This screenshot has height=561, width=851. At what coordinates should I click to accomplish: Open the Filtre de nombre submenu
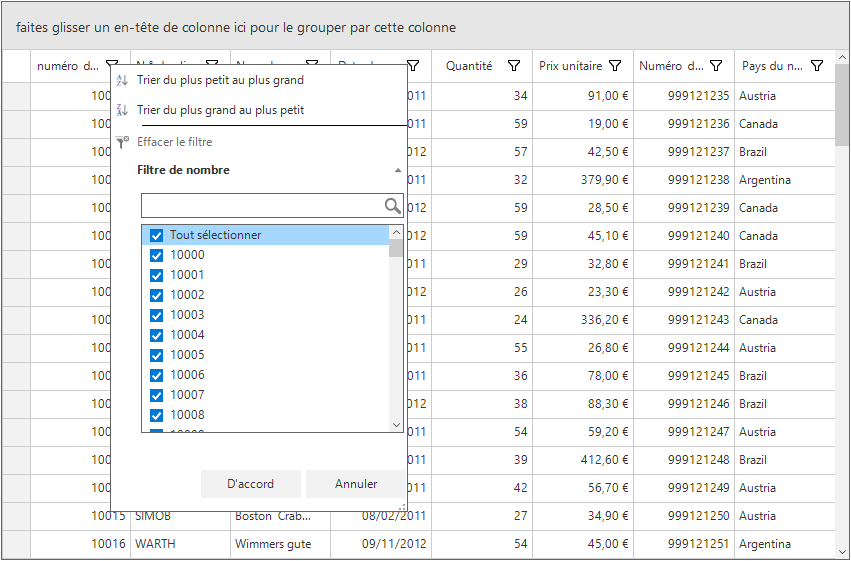pos(183,170)
